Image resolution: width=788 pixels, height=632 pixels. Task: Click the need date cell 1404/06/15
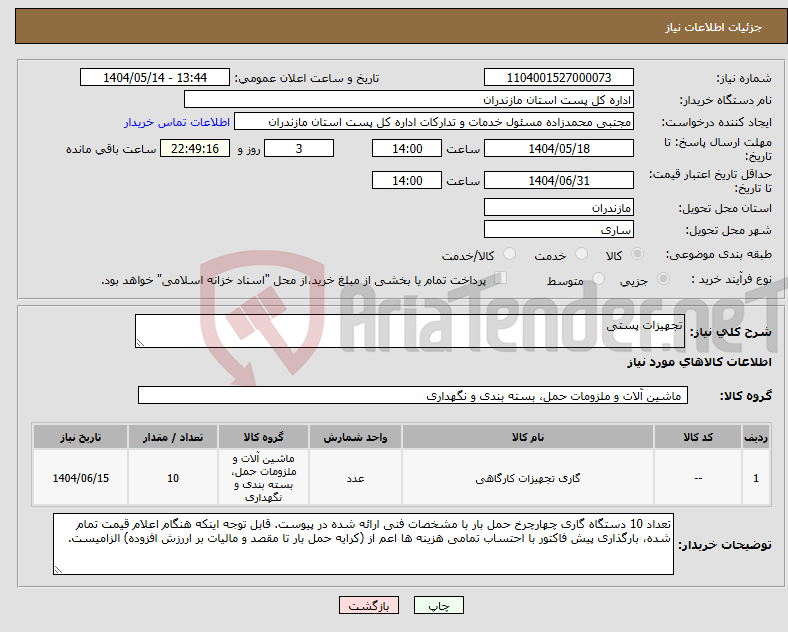pos(80,478)
